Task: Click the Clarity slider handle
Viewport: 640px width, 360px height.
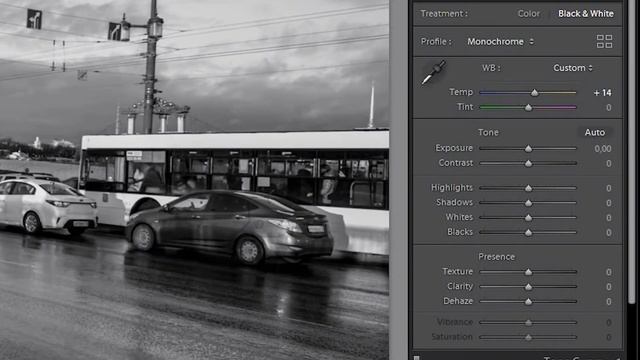Action: [x=529, y=287]
